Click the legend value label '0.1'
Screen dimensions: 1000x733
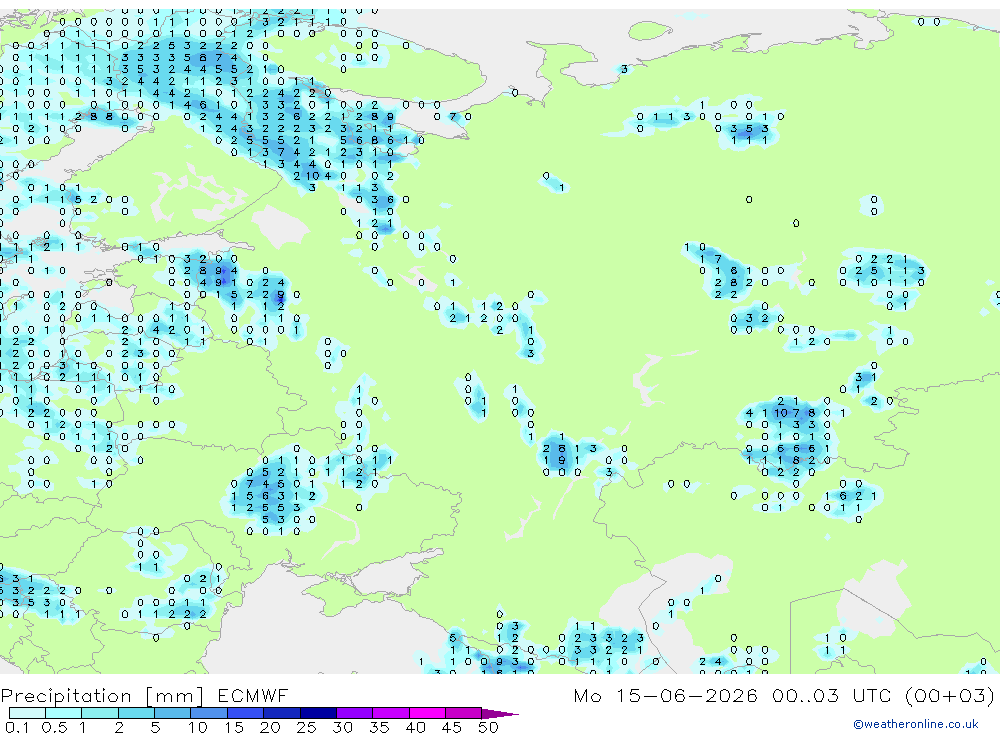coord(17,727)
